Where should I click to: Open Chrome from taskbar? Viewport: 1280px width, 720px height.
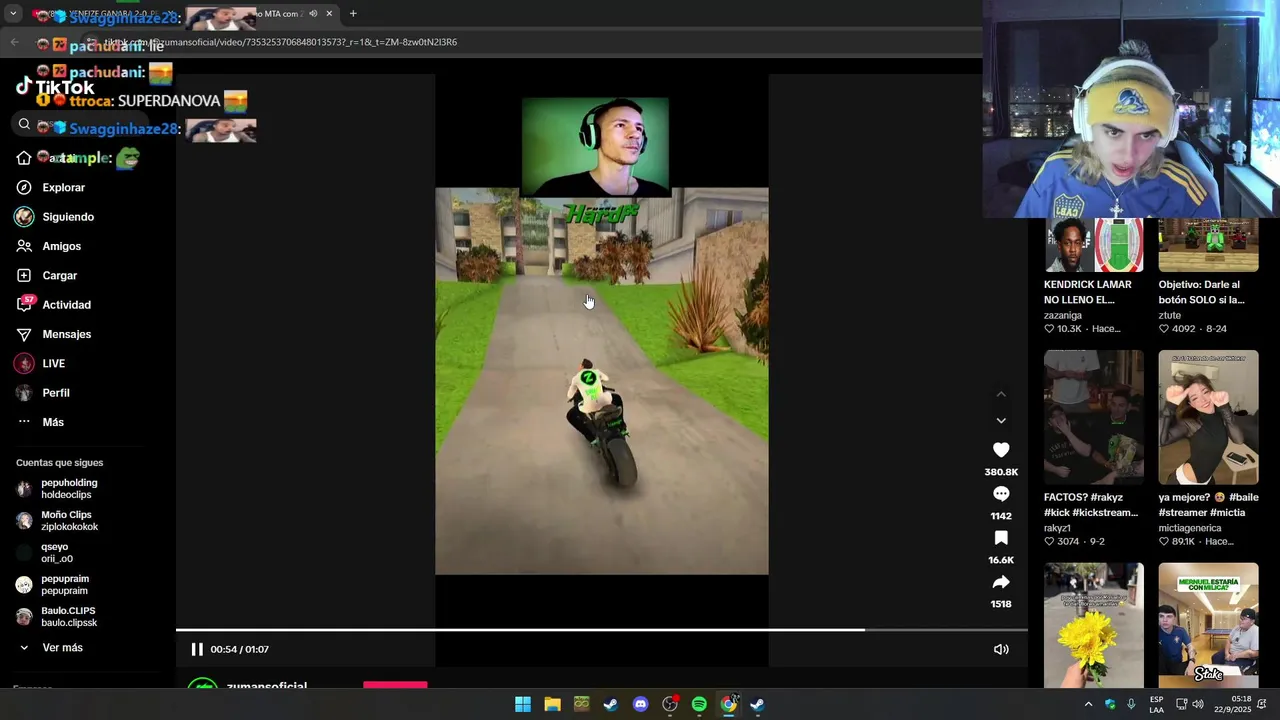tap(729, 704)
